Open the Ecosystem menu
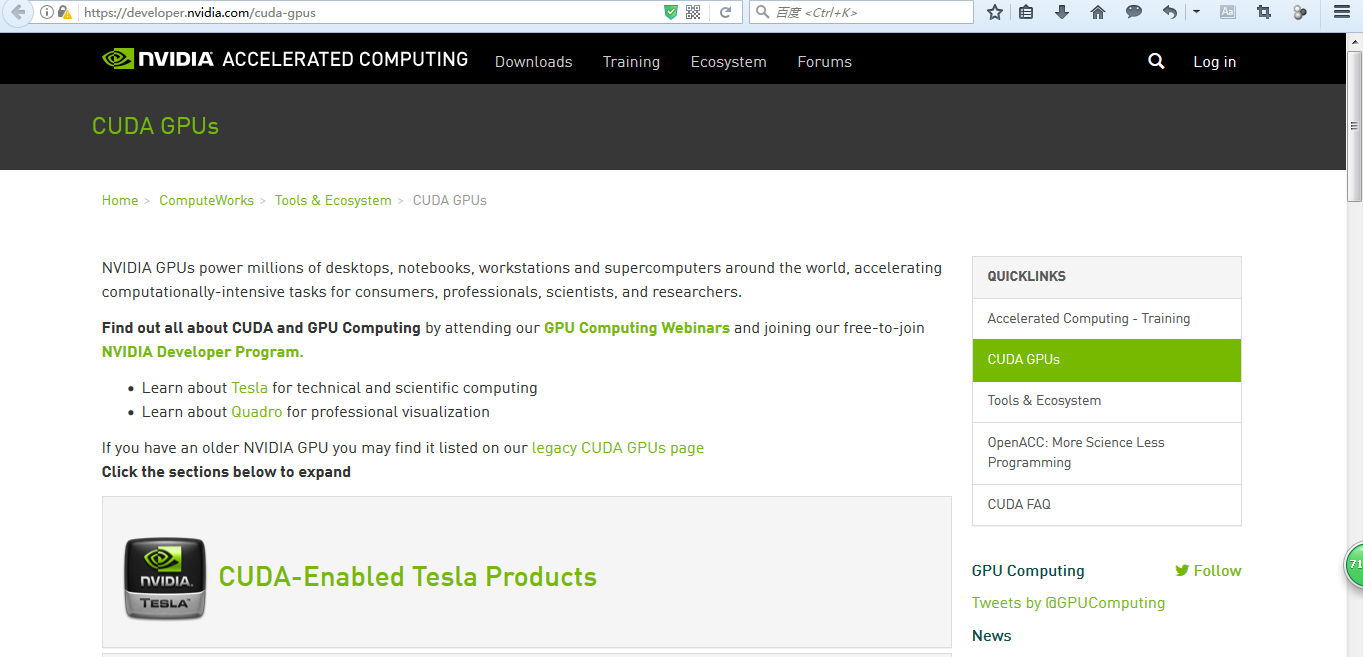 coord(728,62)
